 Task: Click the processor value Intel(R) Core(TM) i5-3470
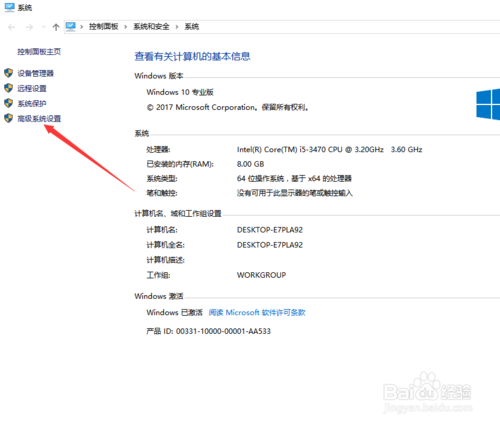(329, 149)
